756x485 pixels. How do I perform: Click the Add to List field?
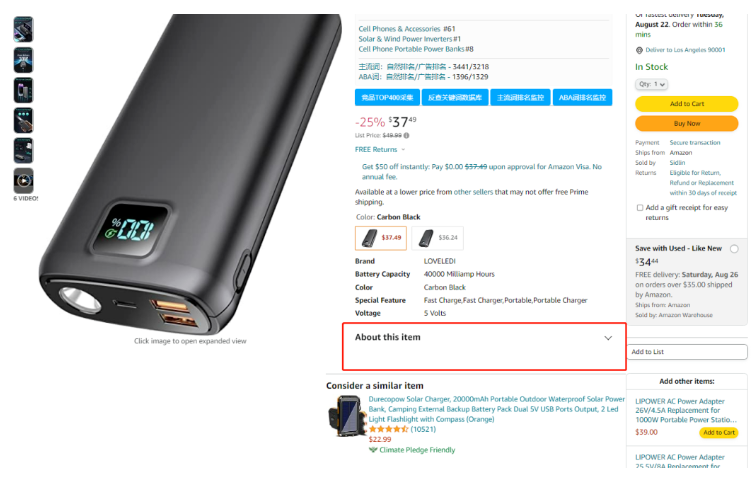[687, 352]
